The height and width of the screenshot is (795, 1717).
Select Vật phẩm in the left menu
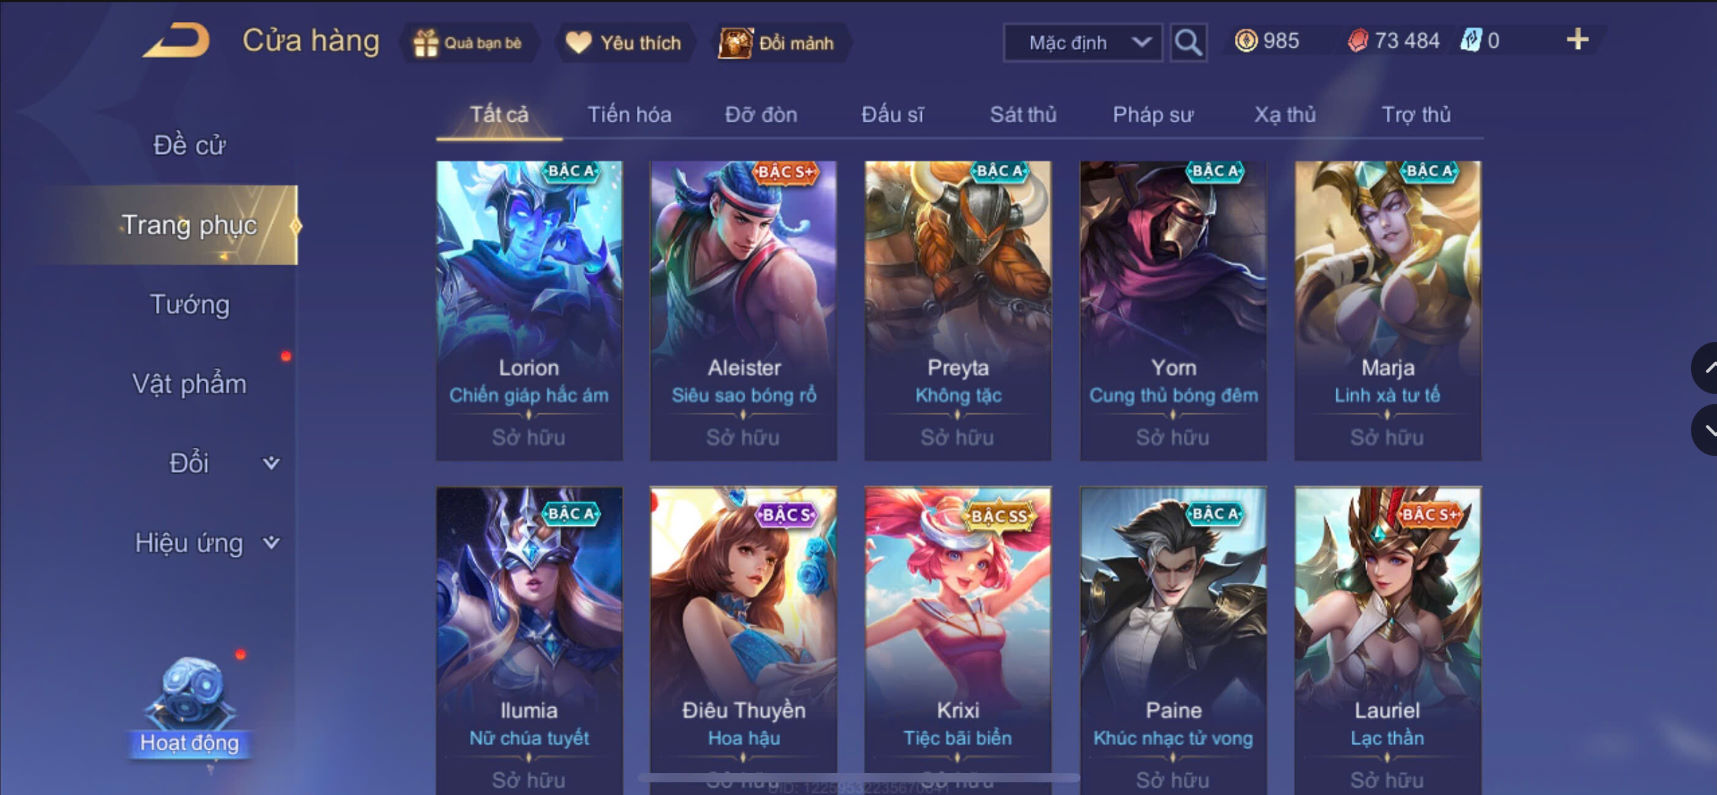point(190,384)
